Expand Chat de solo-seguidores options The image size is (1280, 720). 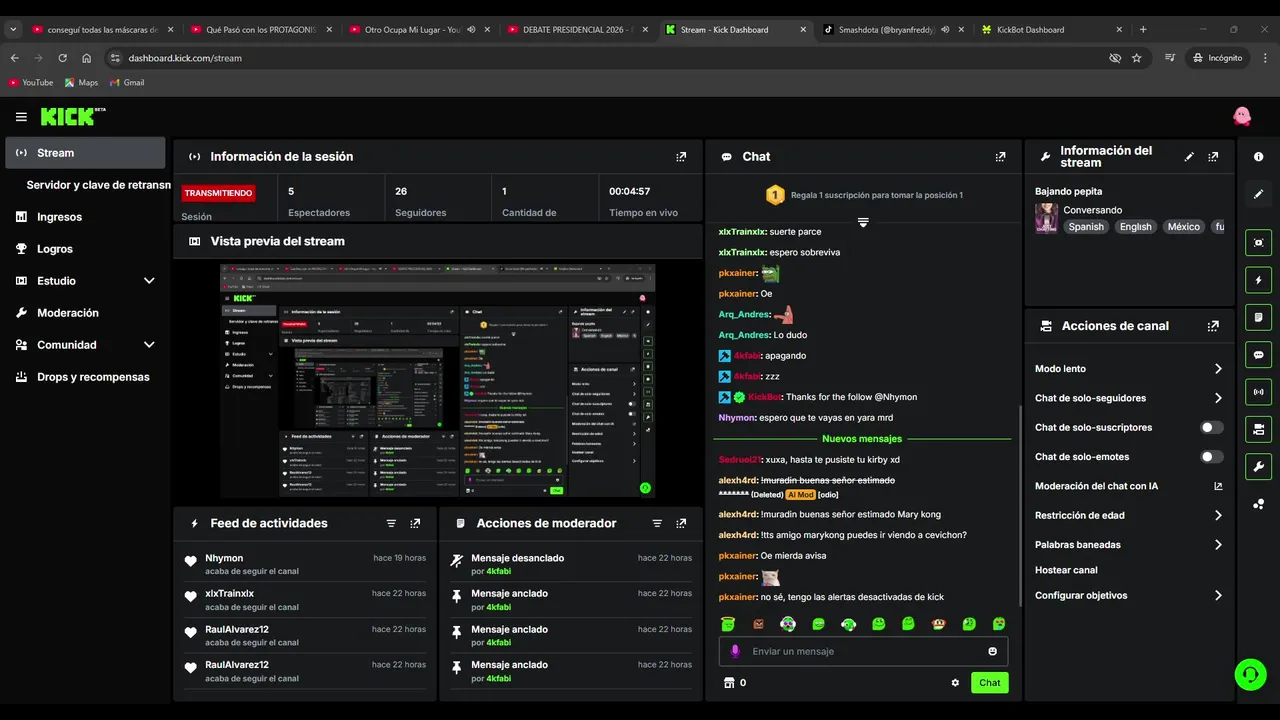1218,398
